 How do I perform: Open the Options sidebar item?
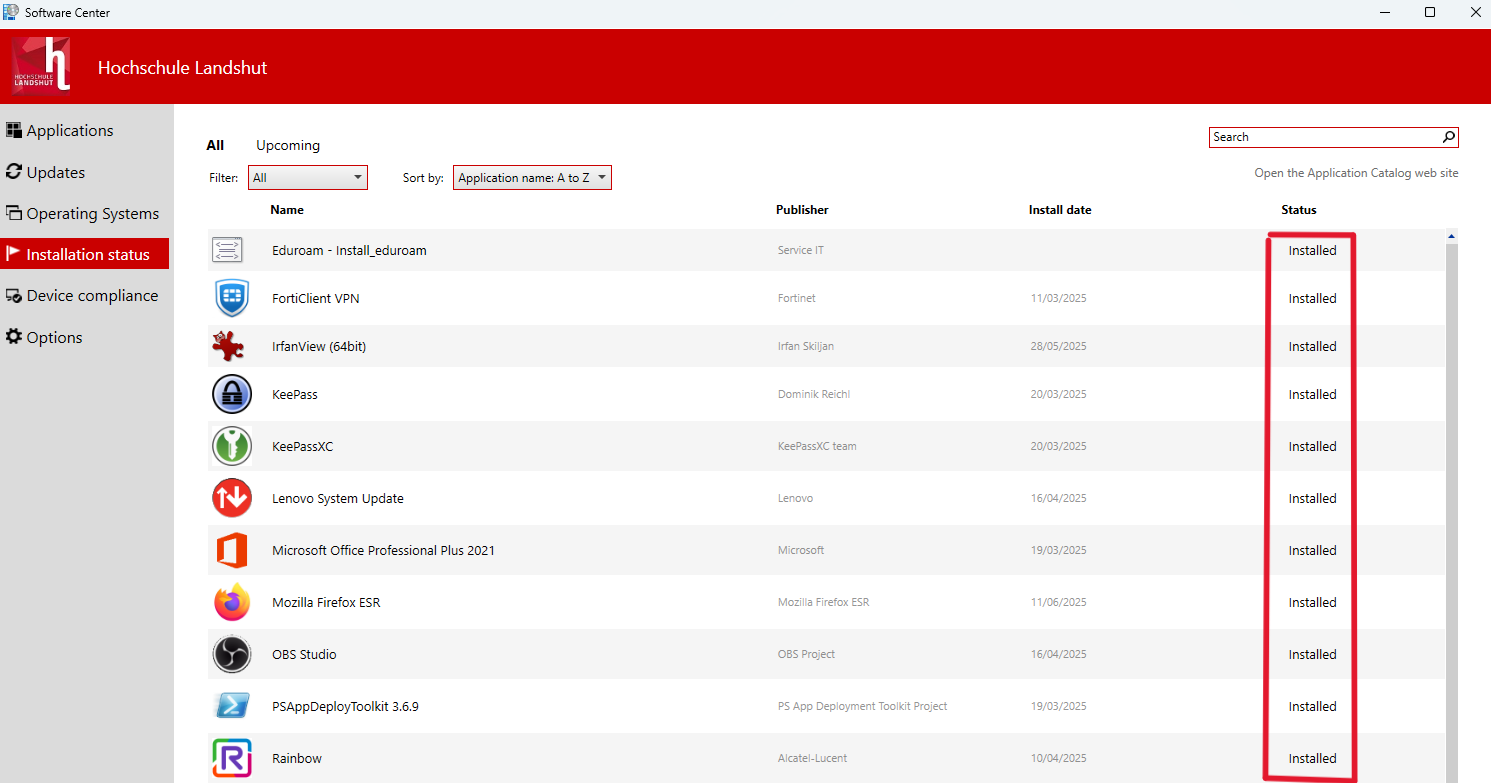[x=54, y=338]
